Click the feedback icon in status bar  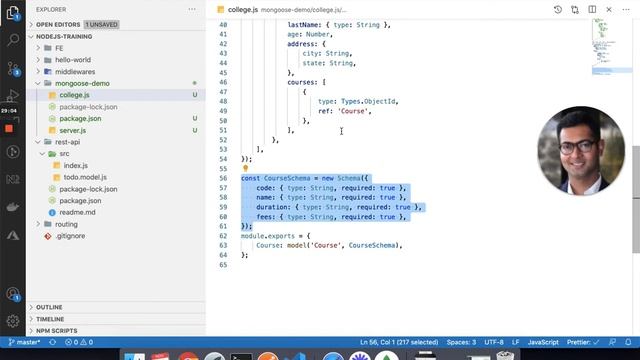point(612,342)
